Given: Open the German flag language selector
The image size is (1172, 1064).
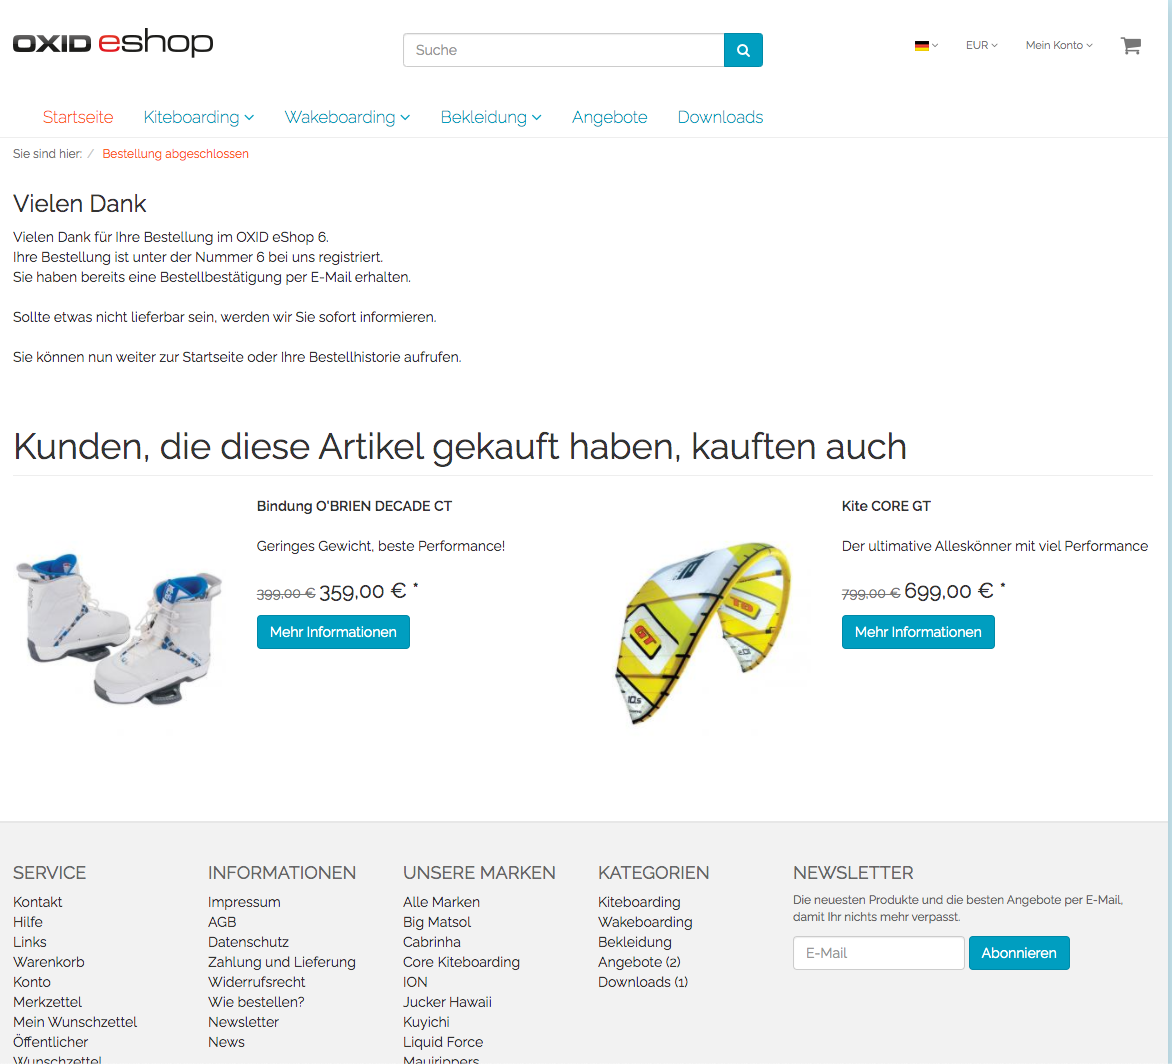Looking at the screenshot, I should (x=926, y=46).
